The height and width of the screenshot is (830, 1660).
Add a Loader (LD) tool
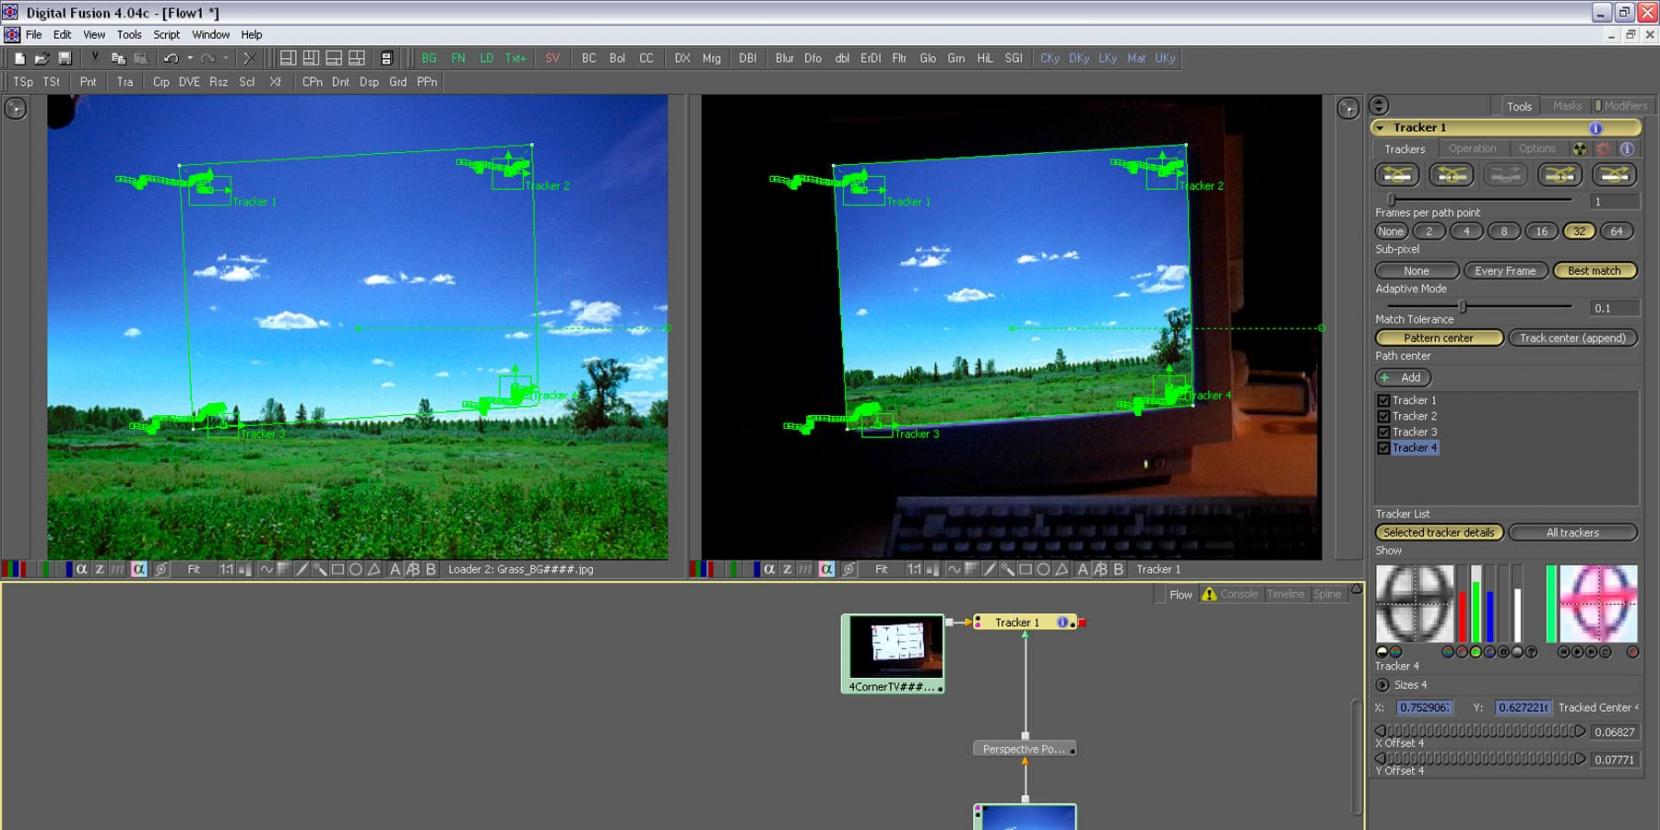coord(486,58)
